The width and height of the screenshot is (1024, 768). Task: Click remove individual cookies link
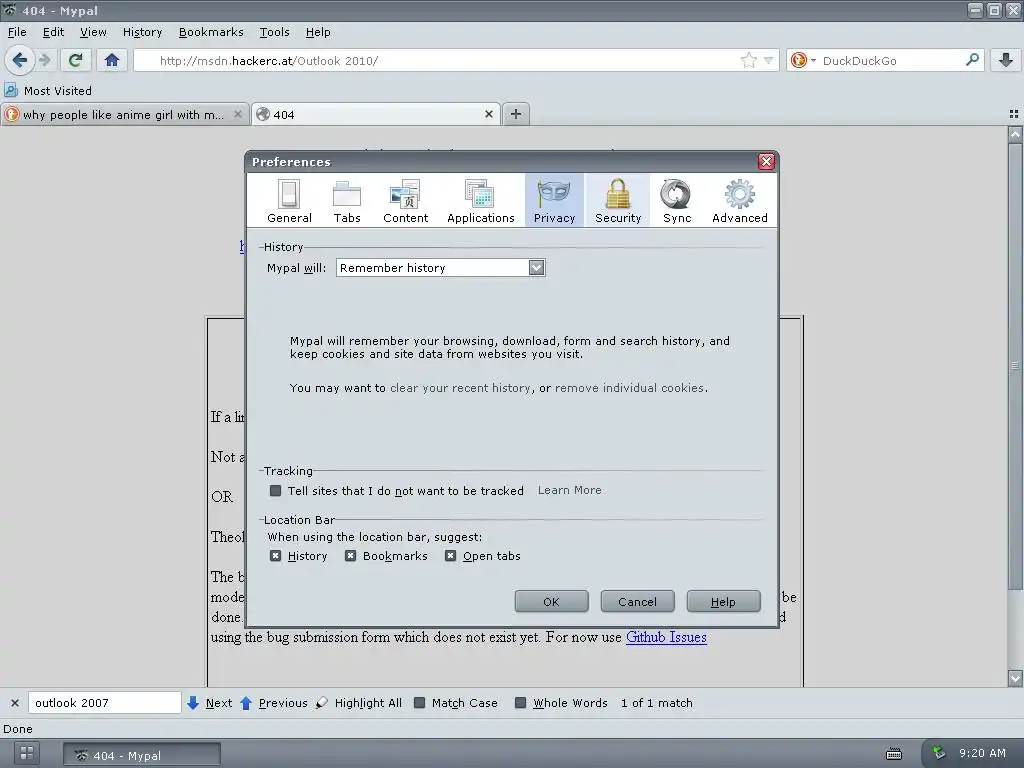[630, 388]
